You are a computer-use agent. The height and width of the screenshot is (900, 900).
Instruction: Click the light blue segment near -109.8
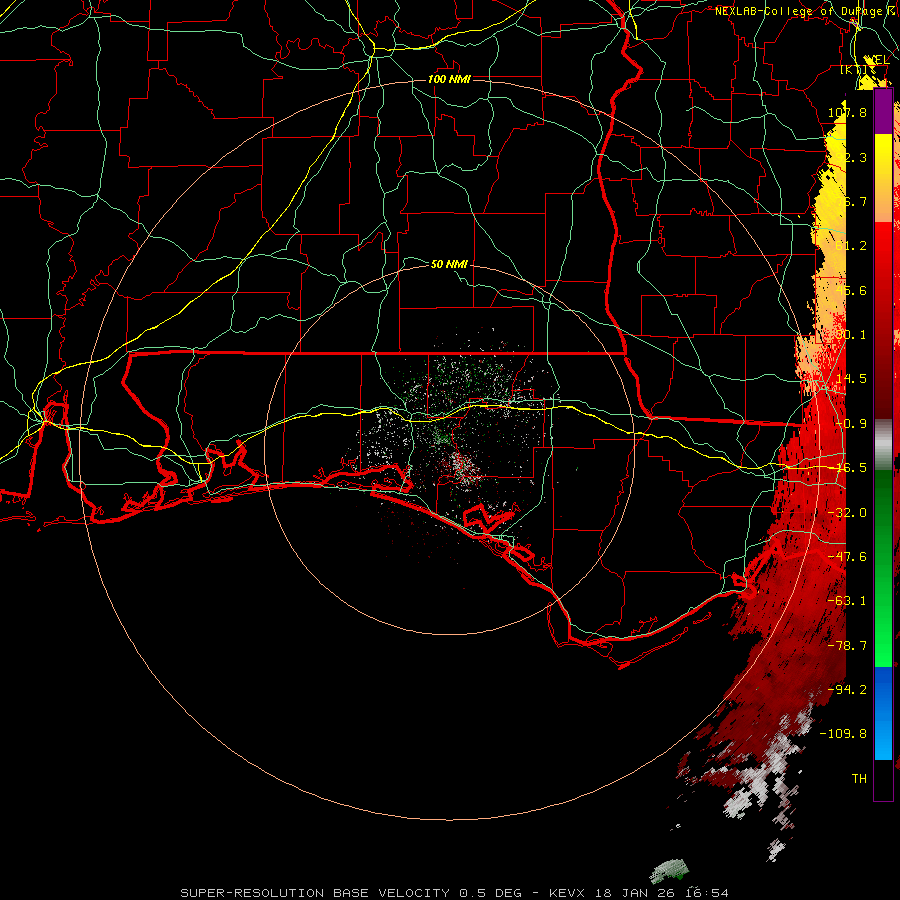(883, 738)
